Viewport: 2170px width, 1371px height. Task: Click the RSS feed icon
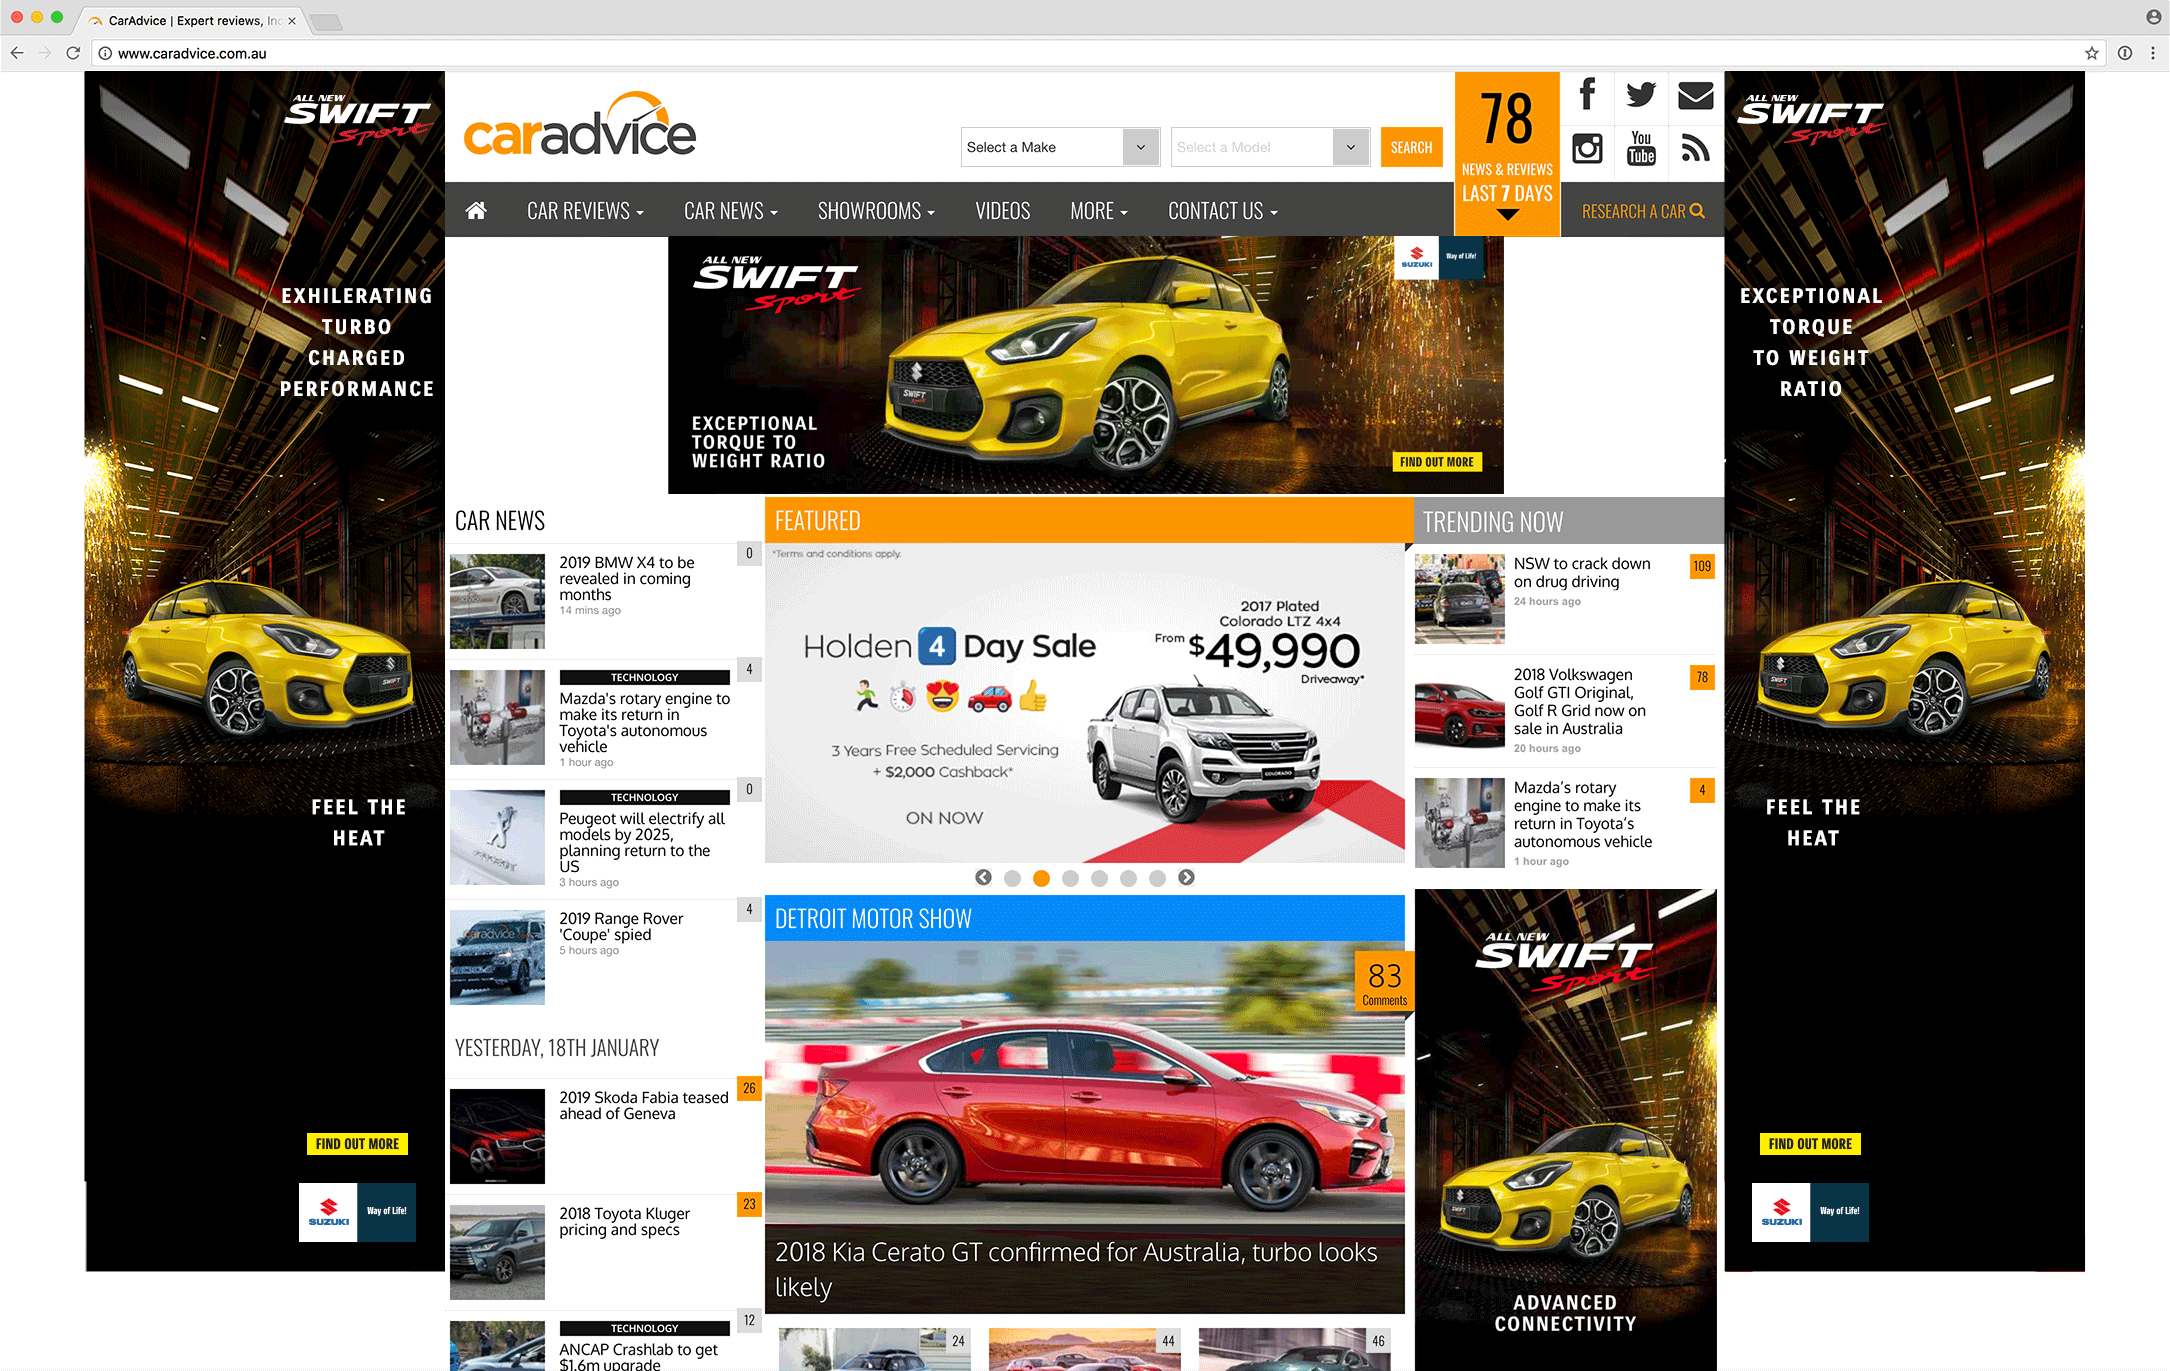click(1695, 150)
